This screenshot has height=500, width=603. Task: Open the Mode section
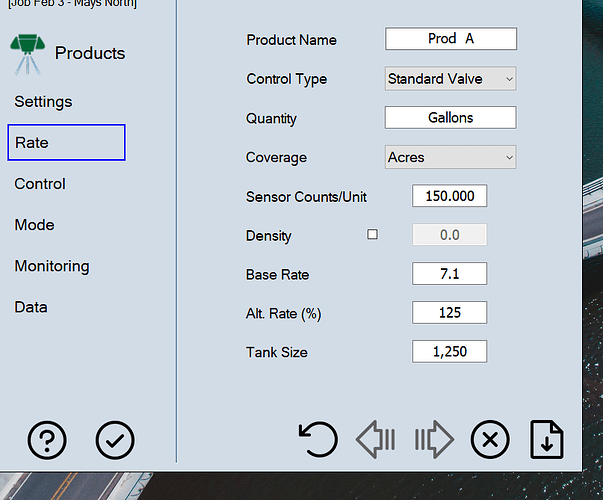point(34,225)
